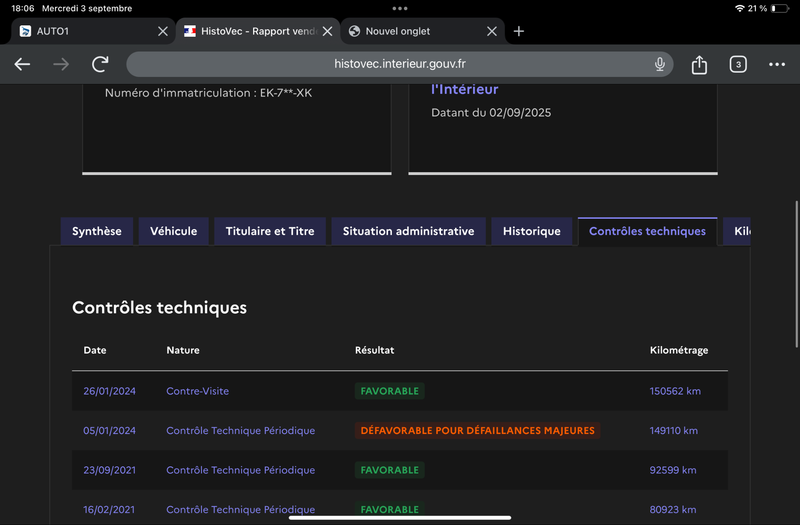Tap the Wi-Fi status icon
Viewport: 800px width, 525px height.
pos(739,8)
